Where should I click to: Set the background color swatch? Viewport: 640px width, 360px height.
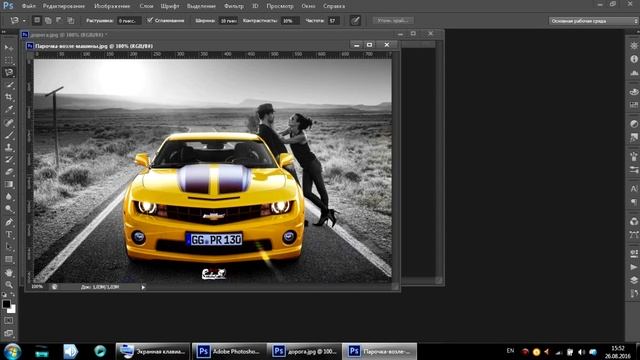click(x=11, y=309)
